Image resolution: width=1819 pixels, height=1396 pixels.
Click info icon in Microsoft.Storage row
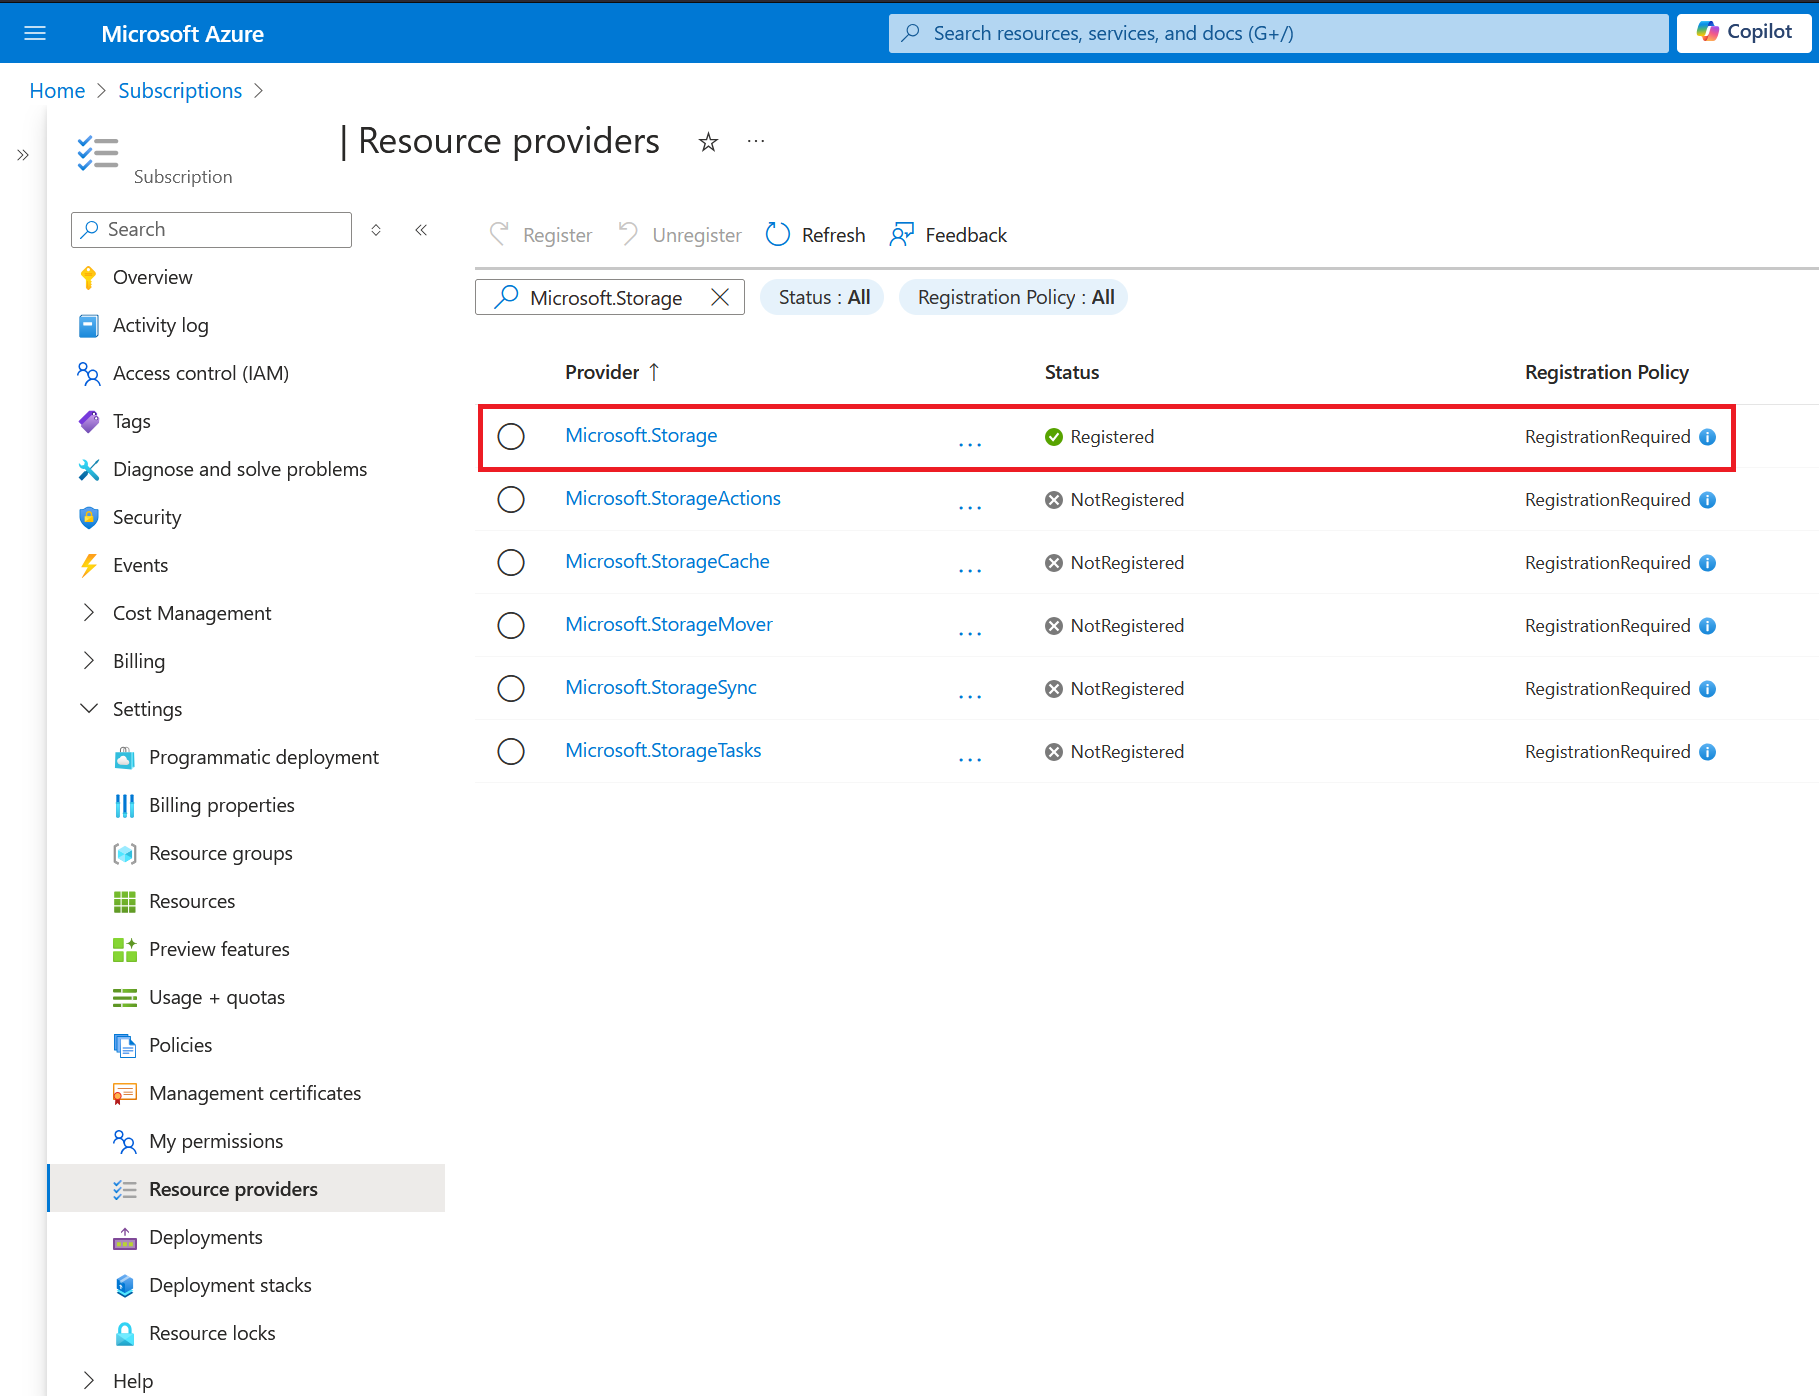point(1708,437)
